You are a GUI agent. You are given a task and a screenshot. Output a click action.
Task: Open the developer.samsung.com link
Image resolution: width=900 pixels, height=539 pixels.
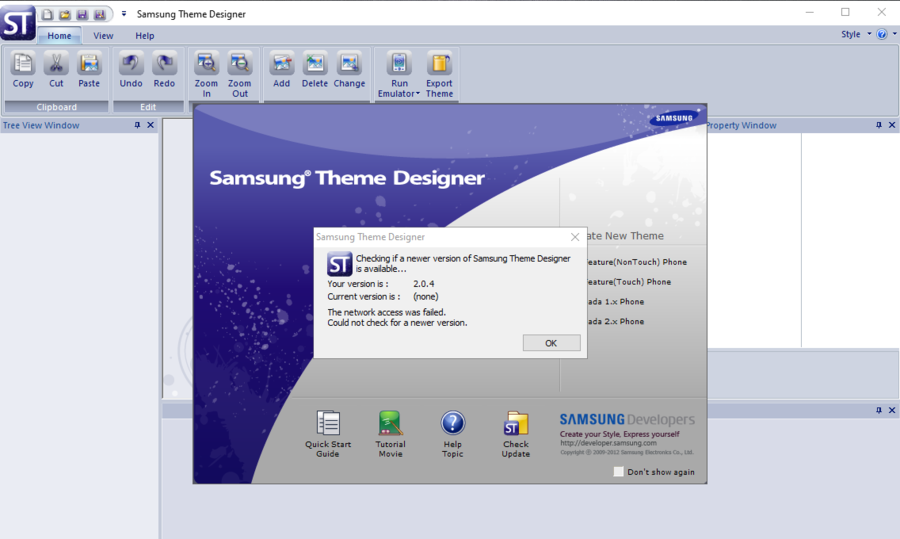(608, 443)
